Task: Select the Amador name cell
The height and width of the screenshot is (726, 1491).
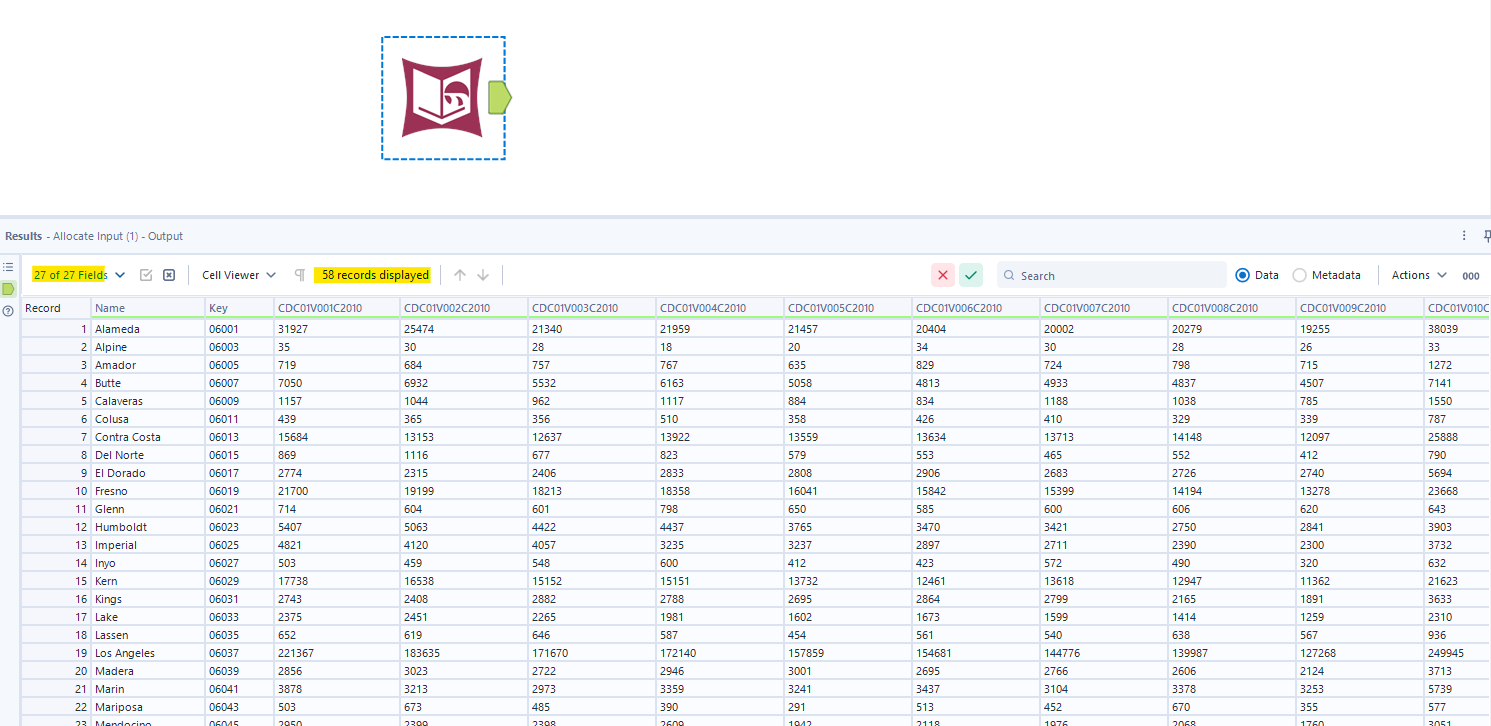Action: click(148, 365)
